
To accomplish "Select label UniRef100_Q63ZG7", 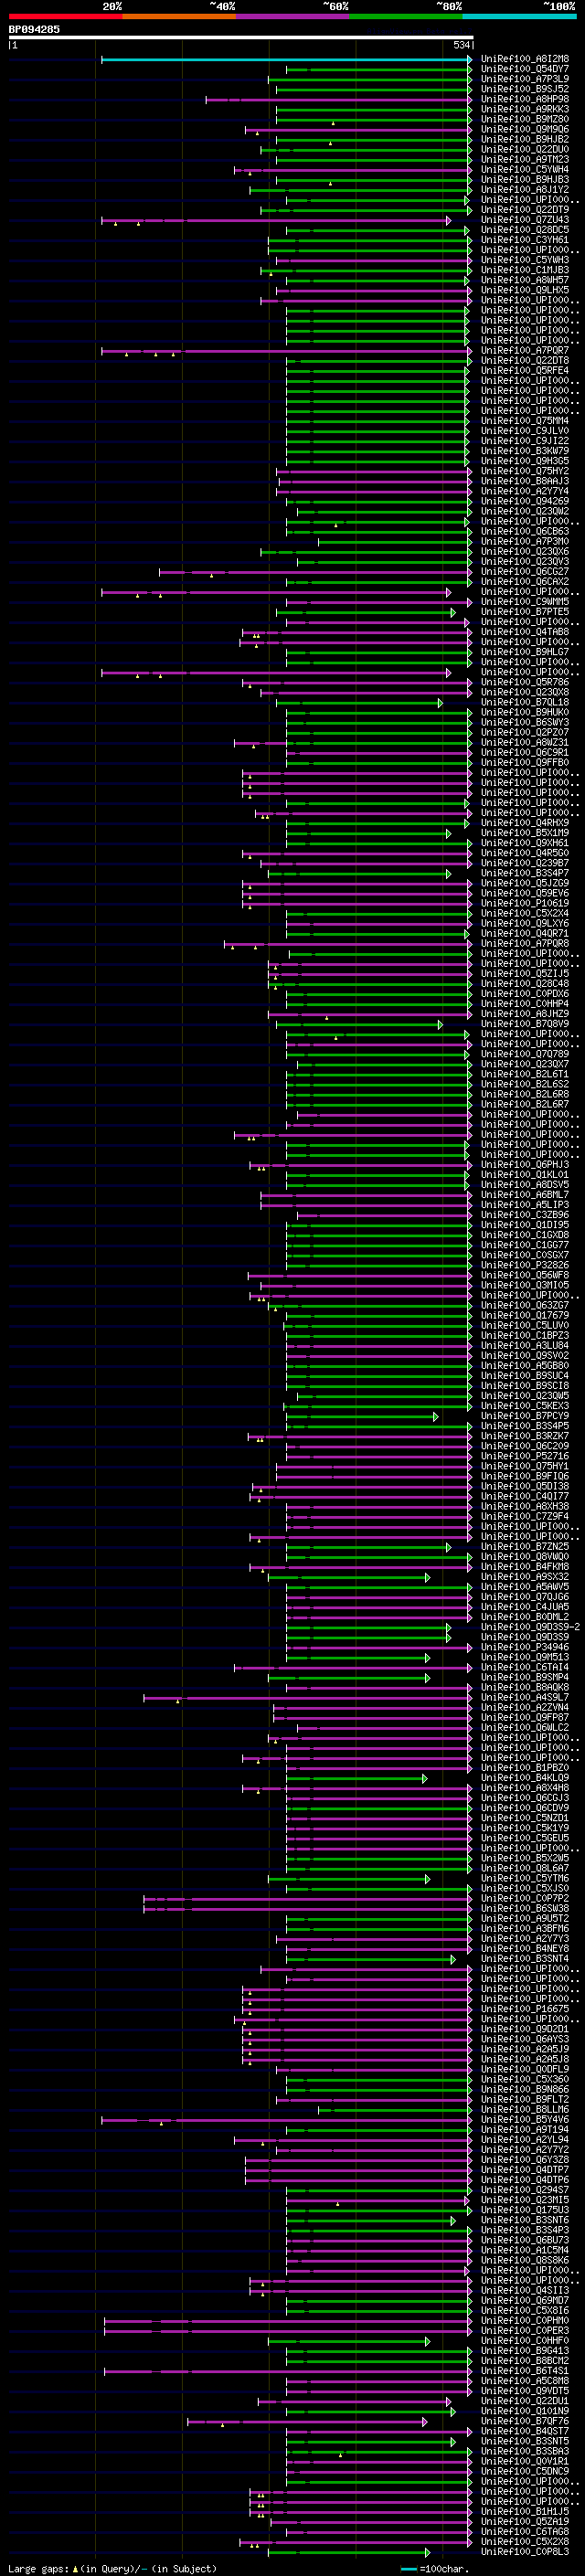I will click(x=525, y=1306).
